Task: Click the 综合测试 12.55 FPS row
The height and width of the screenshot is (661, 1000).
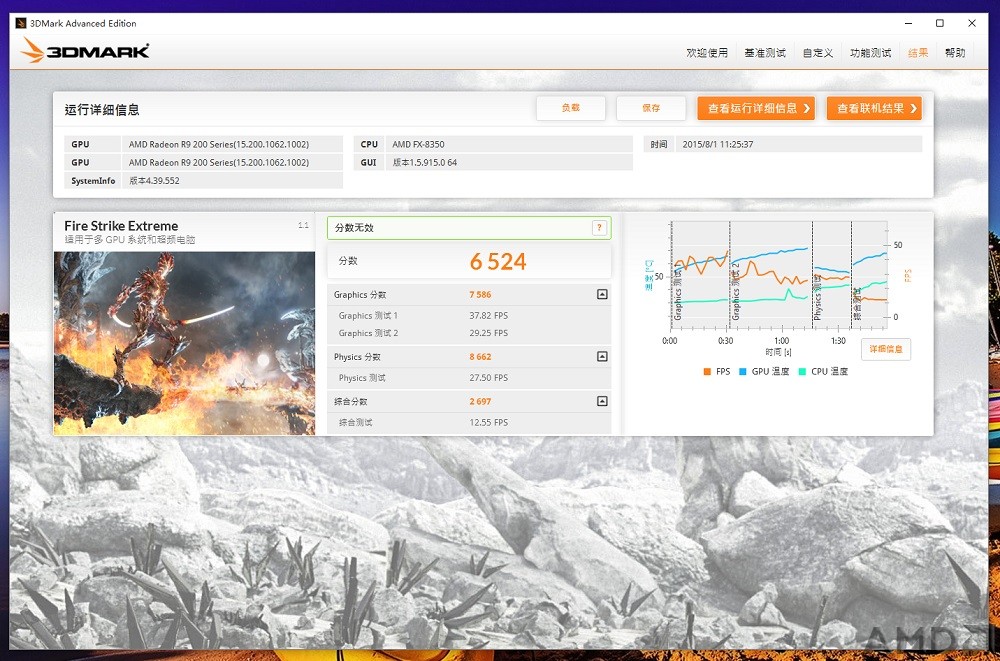Action: pyautogui.click(x=469, y=422)
